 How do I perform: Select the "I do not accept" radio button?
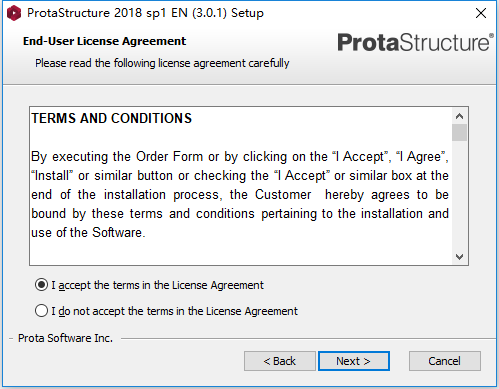(41, 311)
